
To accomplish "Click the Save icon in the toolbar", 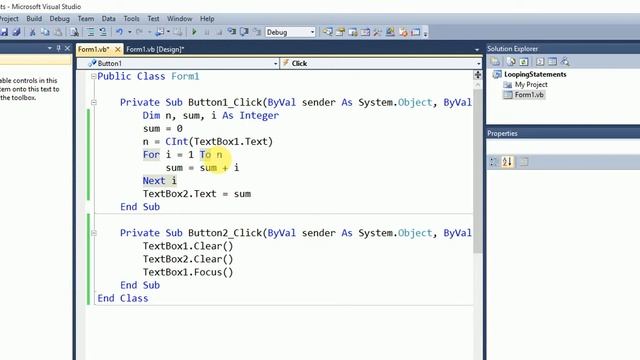I will [x=4, y=32].
